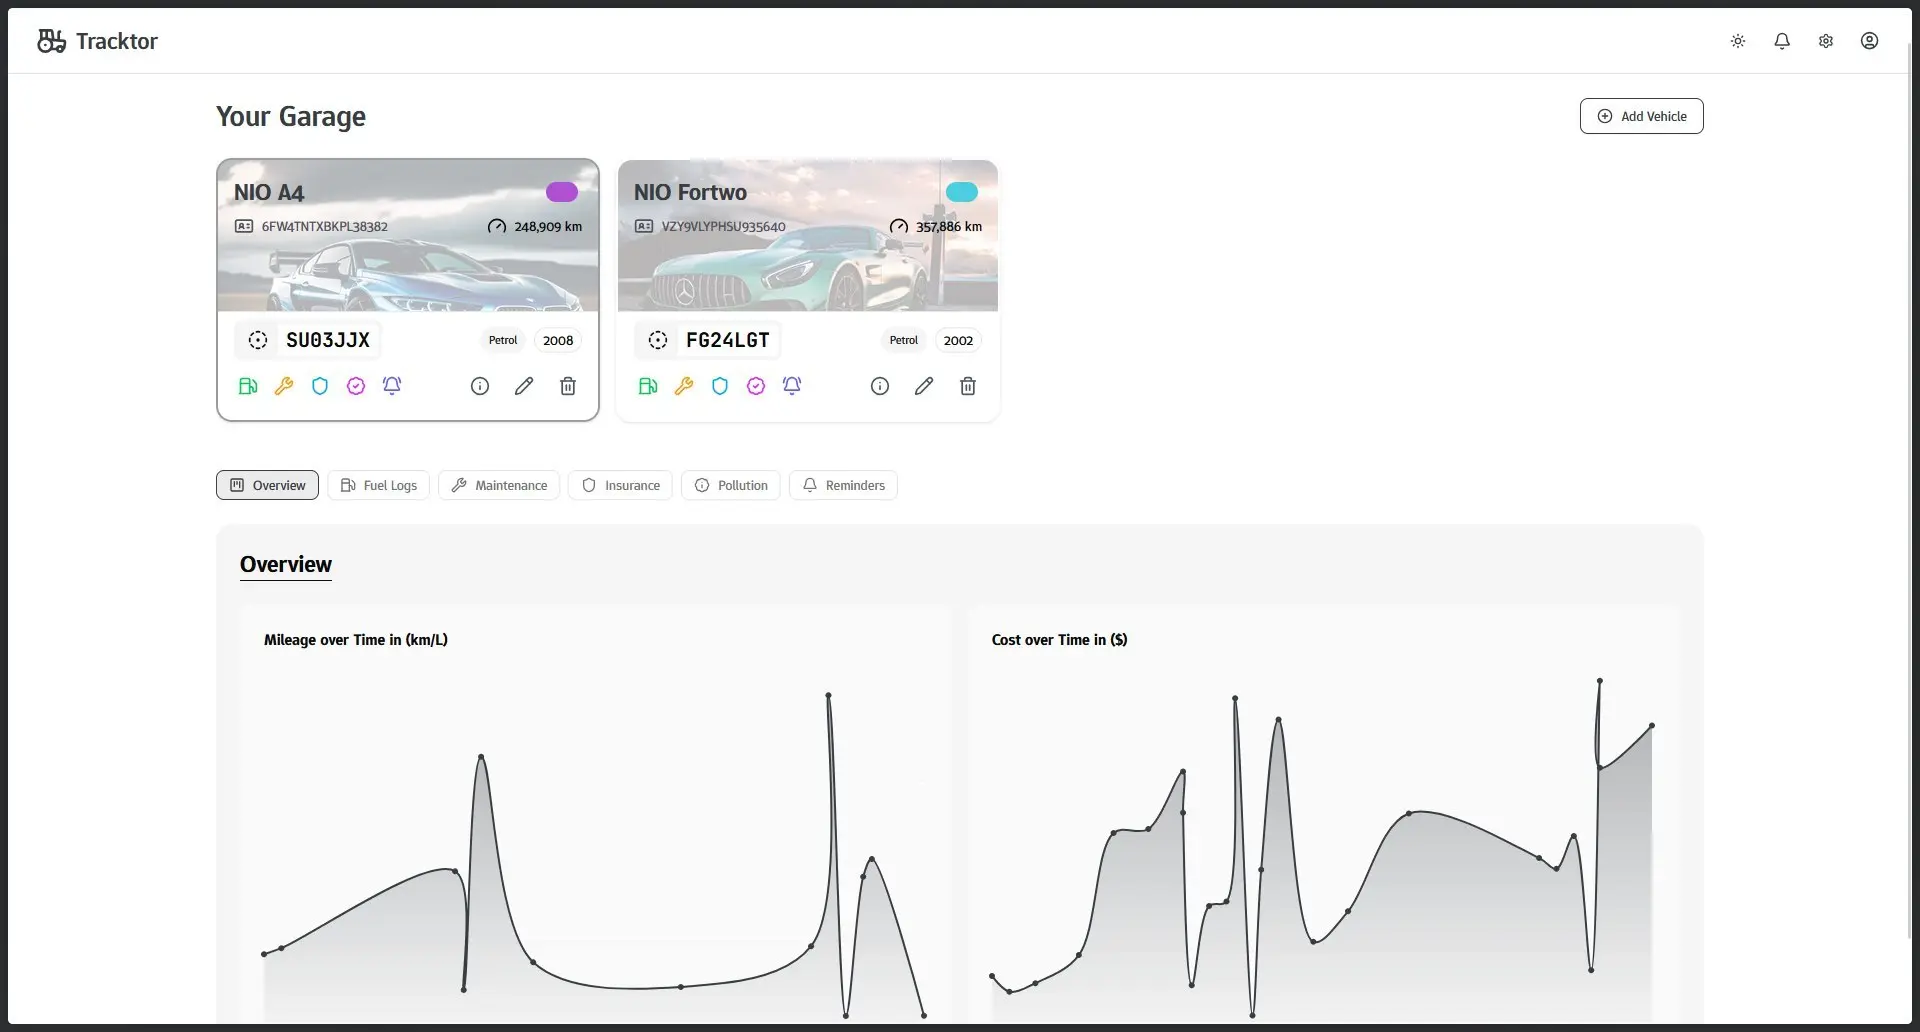Click the Overview section heading

click(286, 565)
